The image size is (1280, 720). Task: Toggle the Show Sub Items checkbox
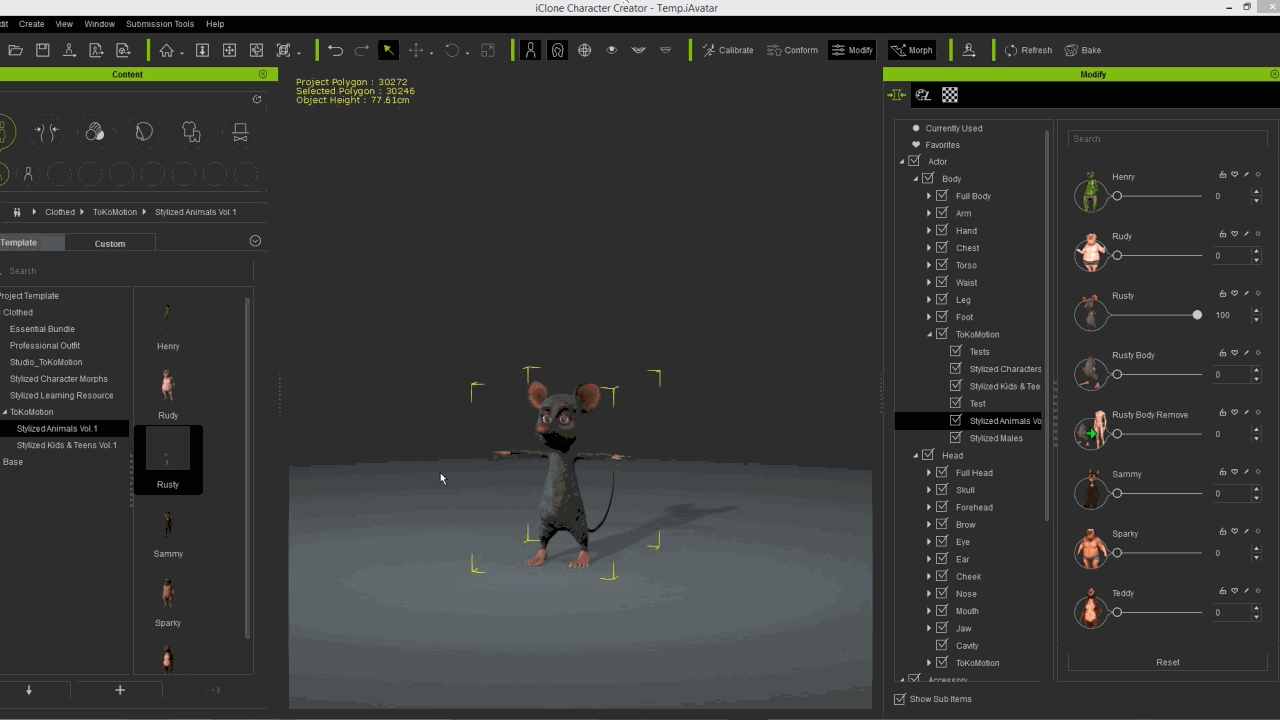(x=900, y=699)
